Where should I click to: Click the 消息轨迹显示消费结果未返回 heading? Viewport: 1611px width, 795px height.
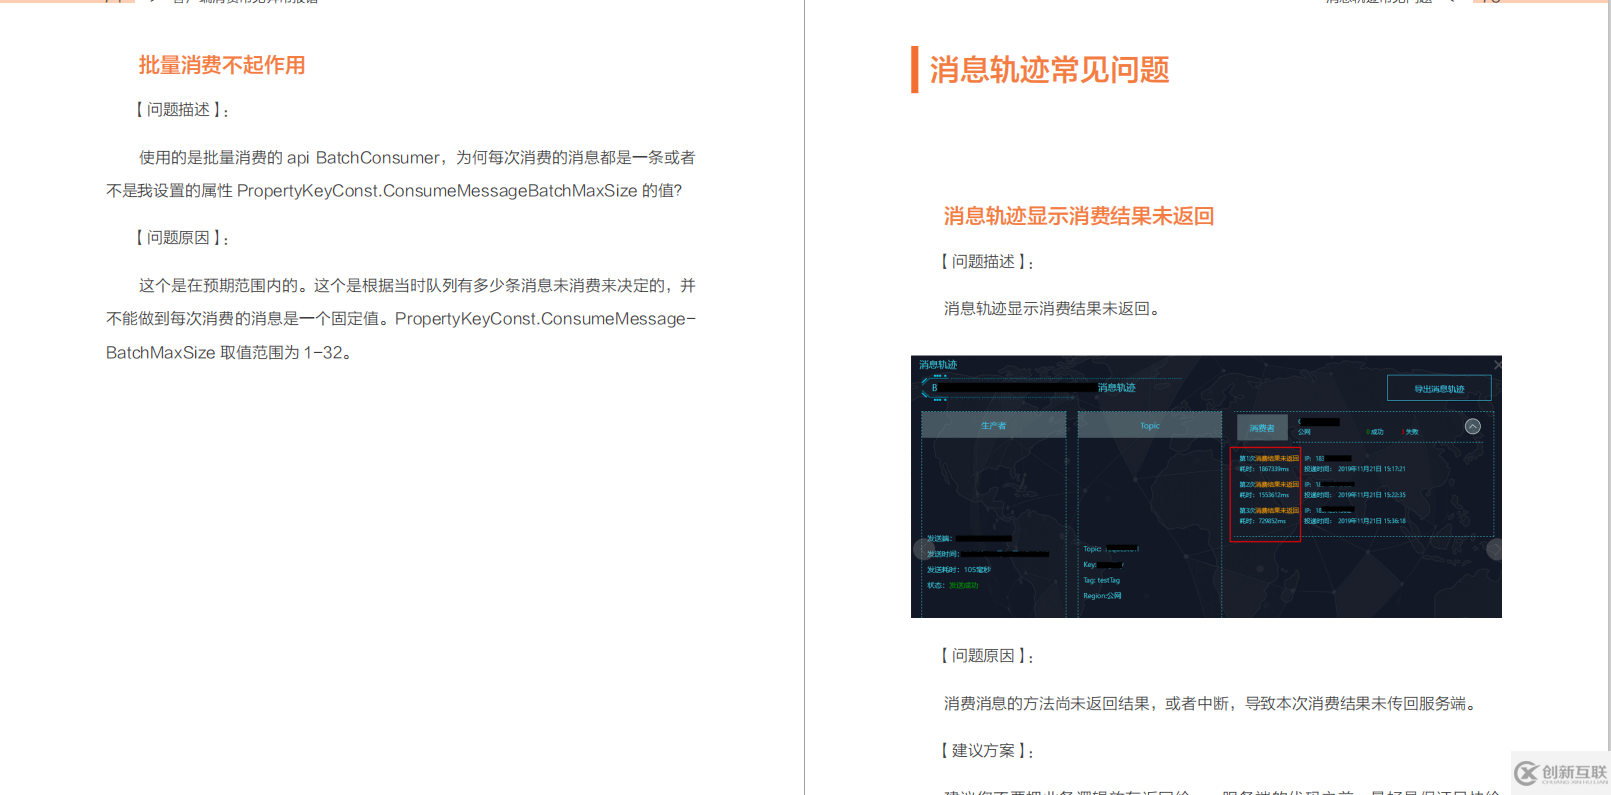1078,216
